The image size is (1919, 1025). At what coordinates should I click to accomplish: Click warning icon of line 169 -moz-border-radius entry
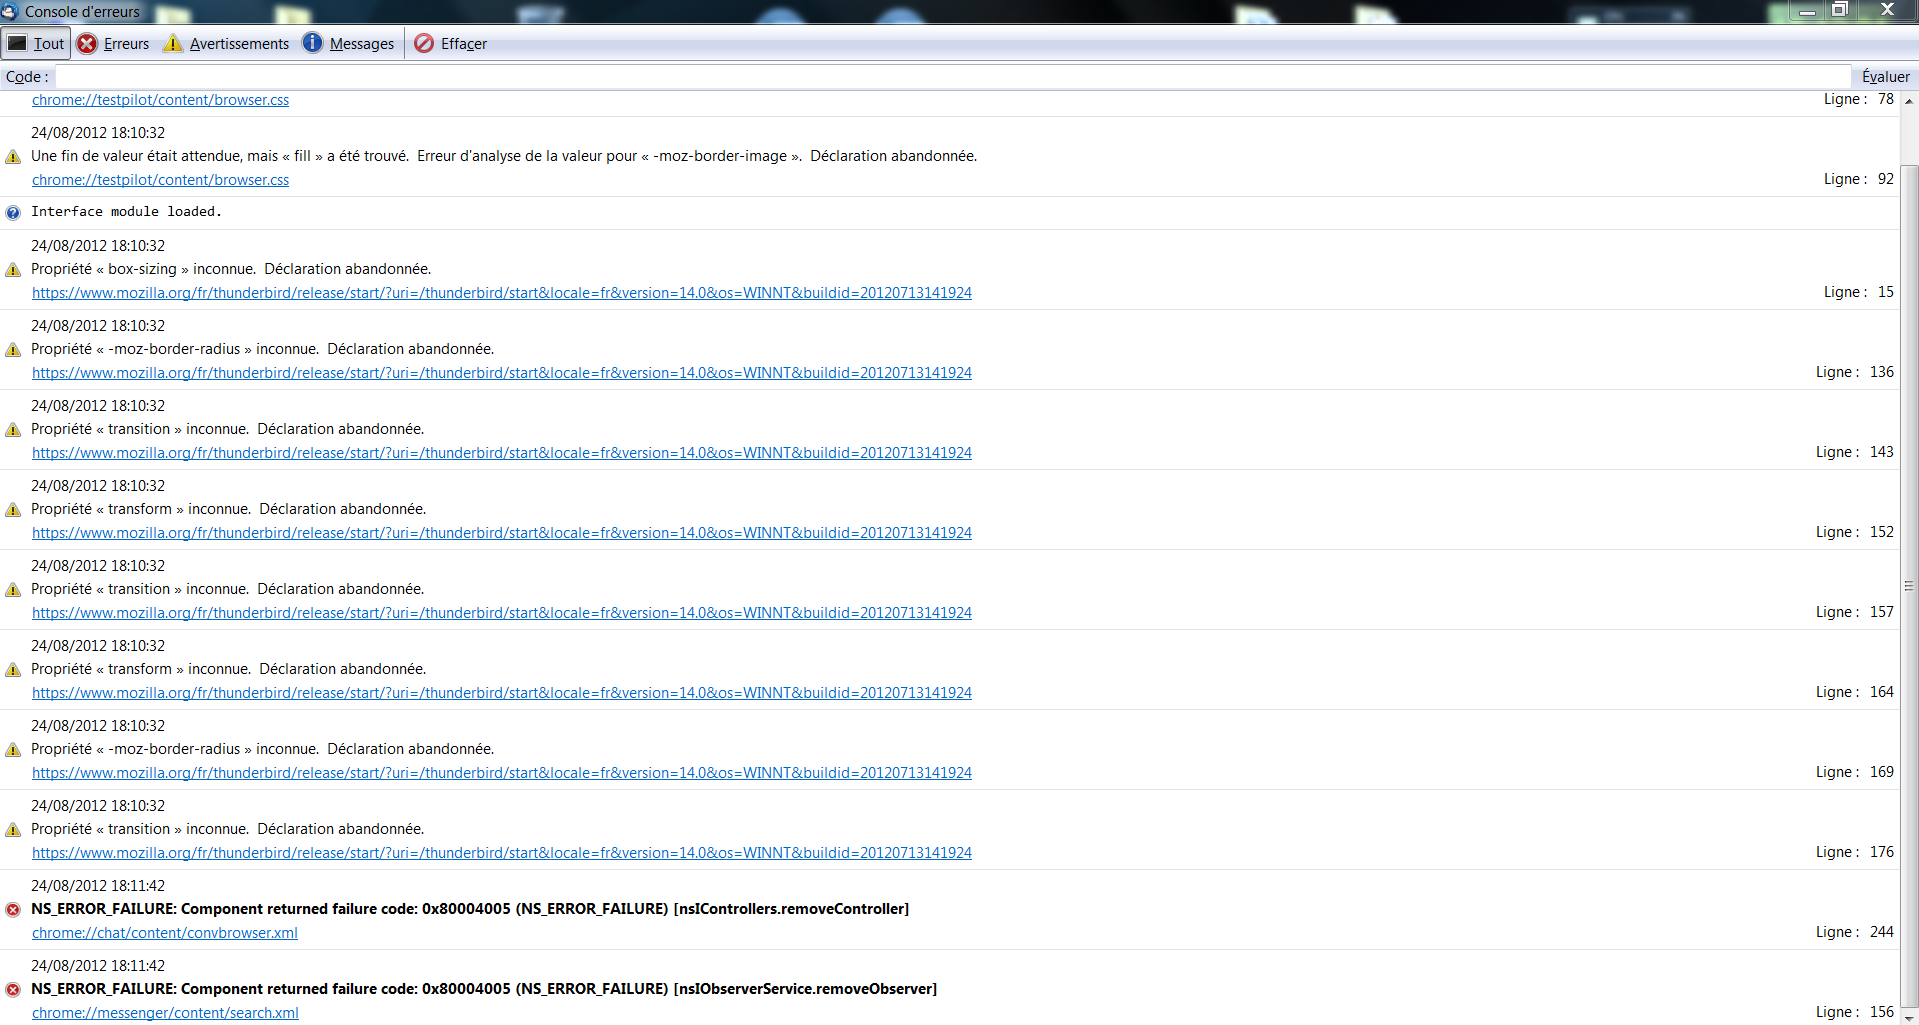(13, 750)
